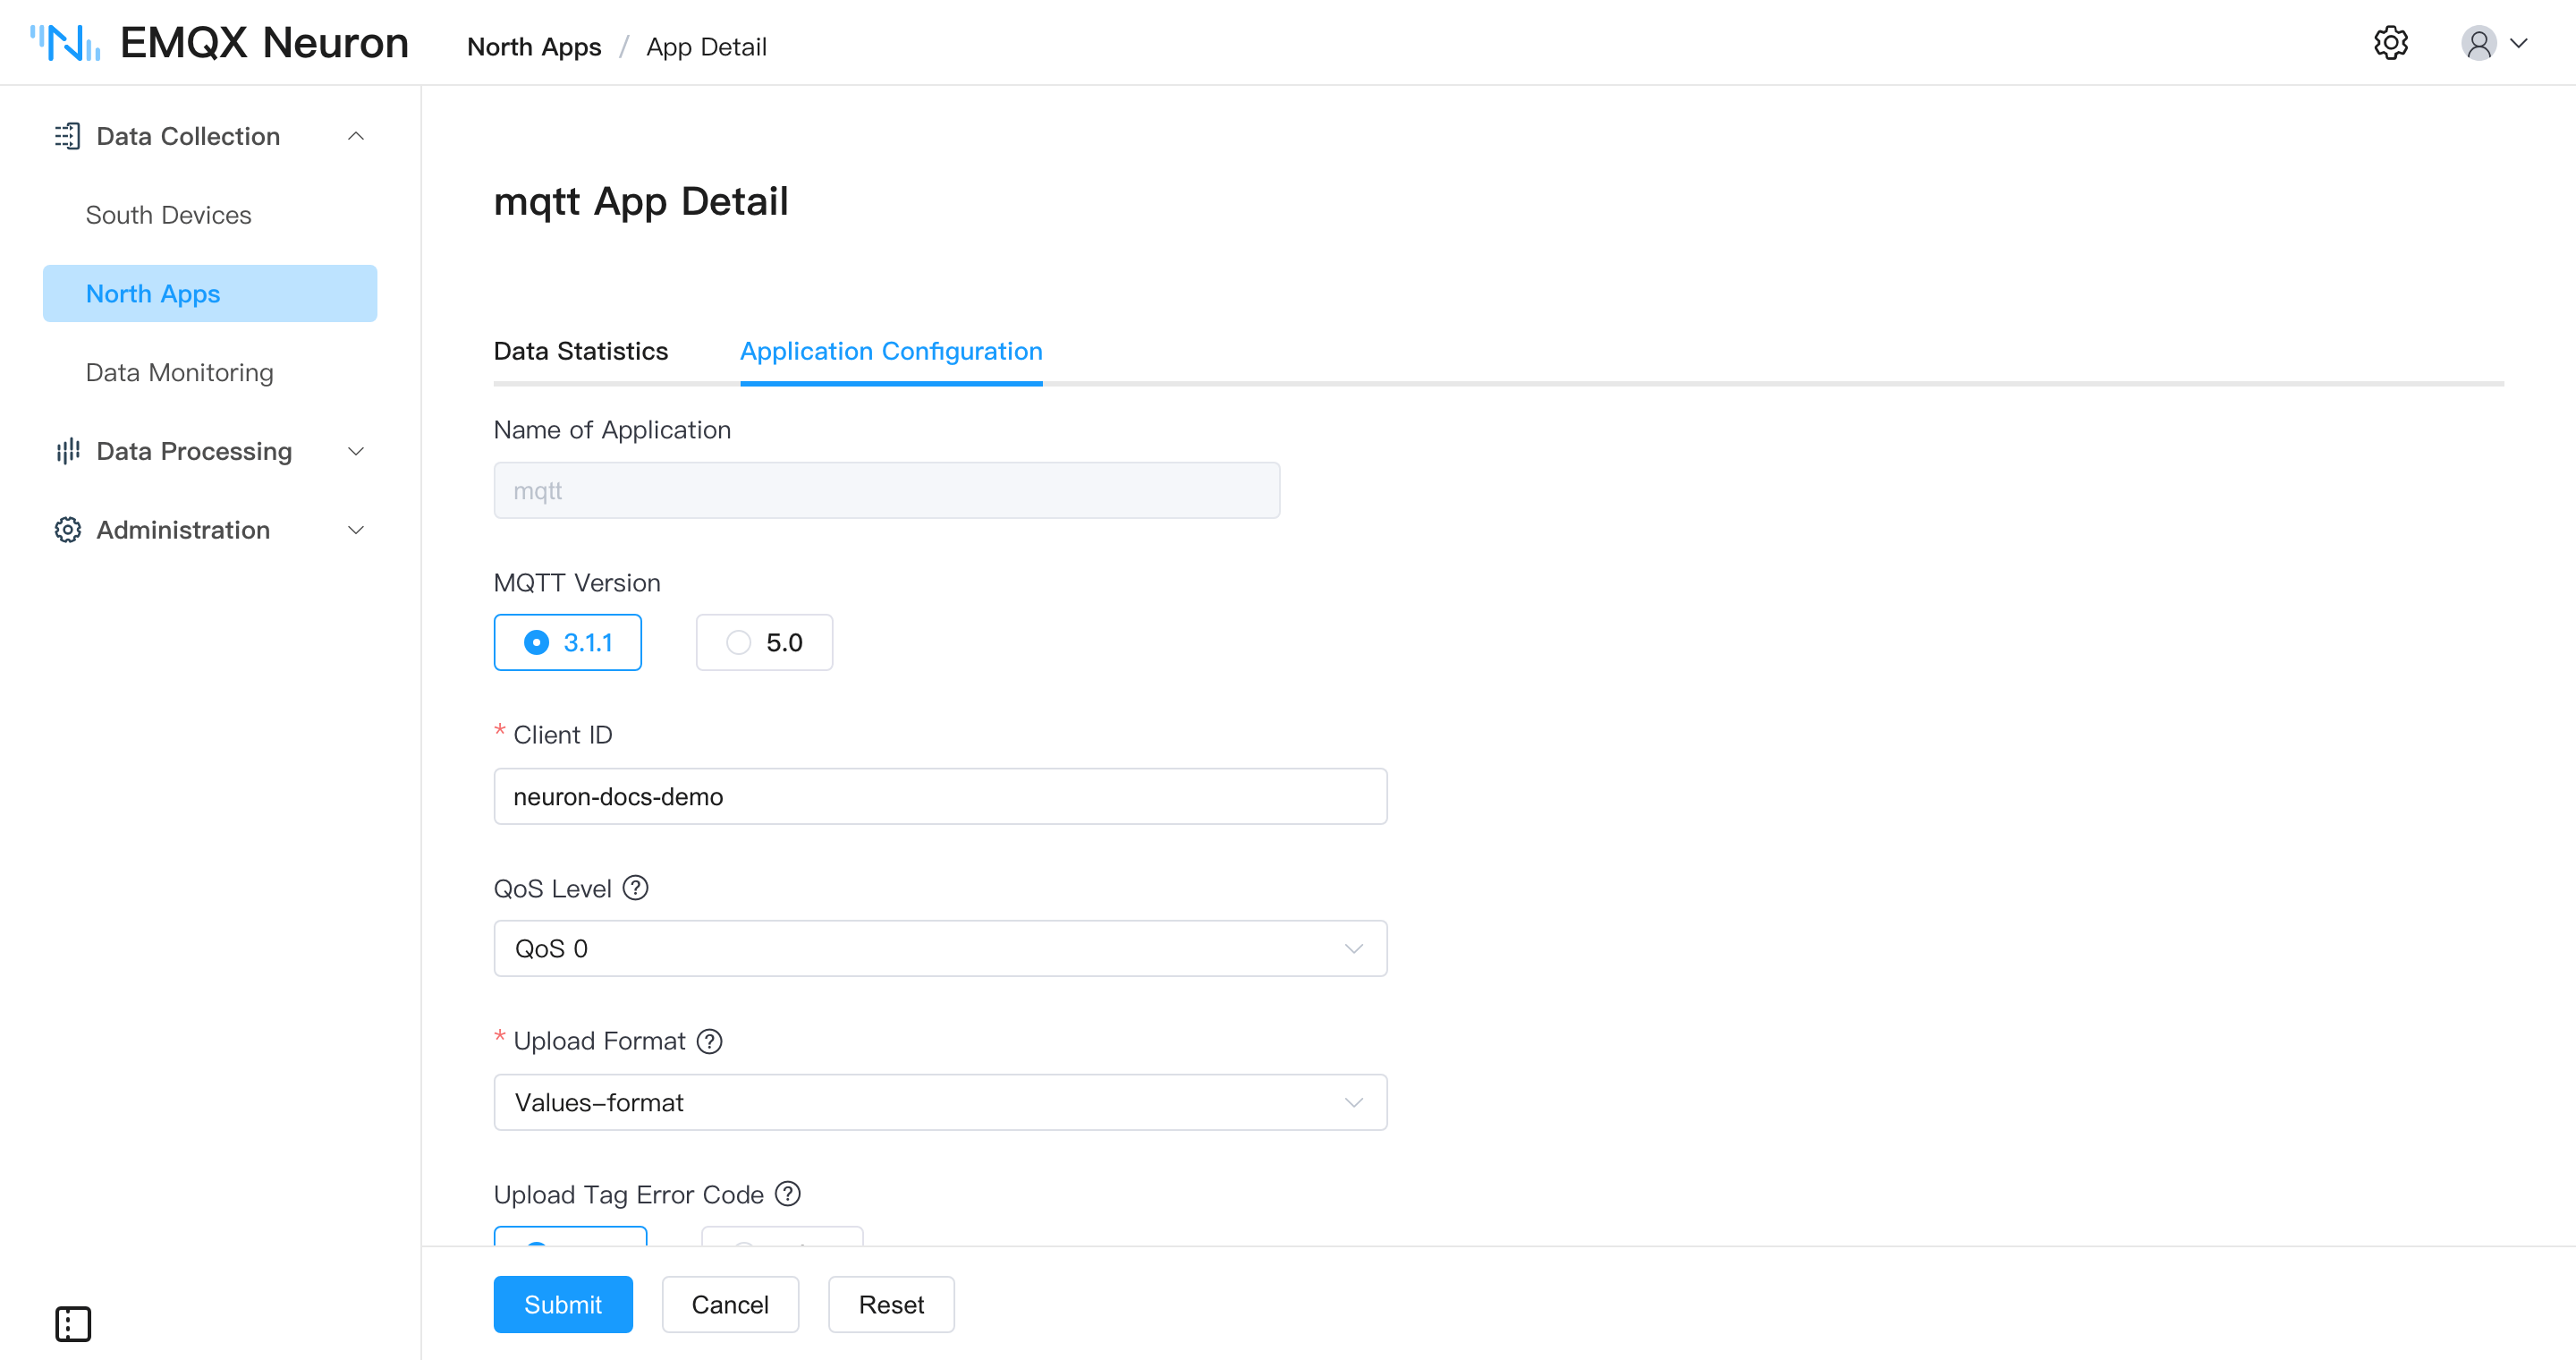
Task: Click the Upload Format help icon
Action: pyautogui.click(x=710, y=1041)
